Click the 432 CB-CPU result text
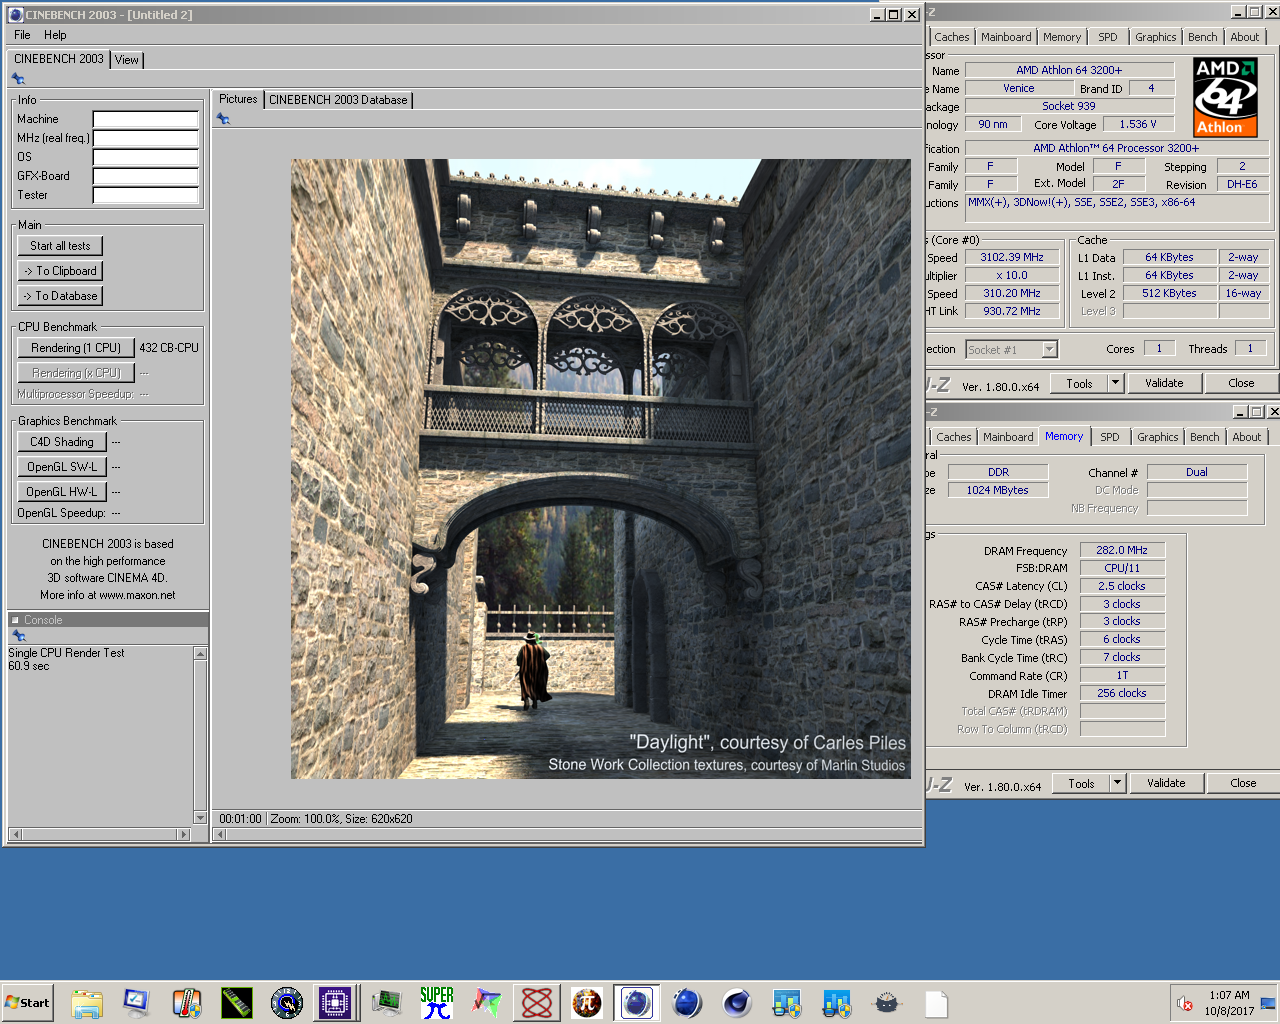Image resolution: width=1280 pixels, height=1024 pixels. (169, 348)
